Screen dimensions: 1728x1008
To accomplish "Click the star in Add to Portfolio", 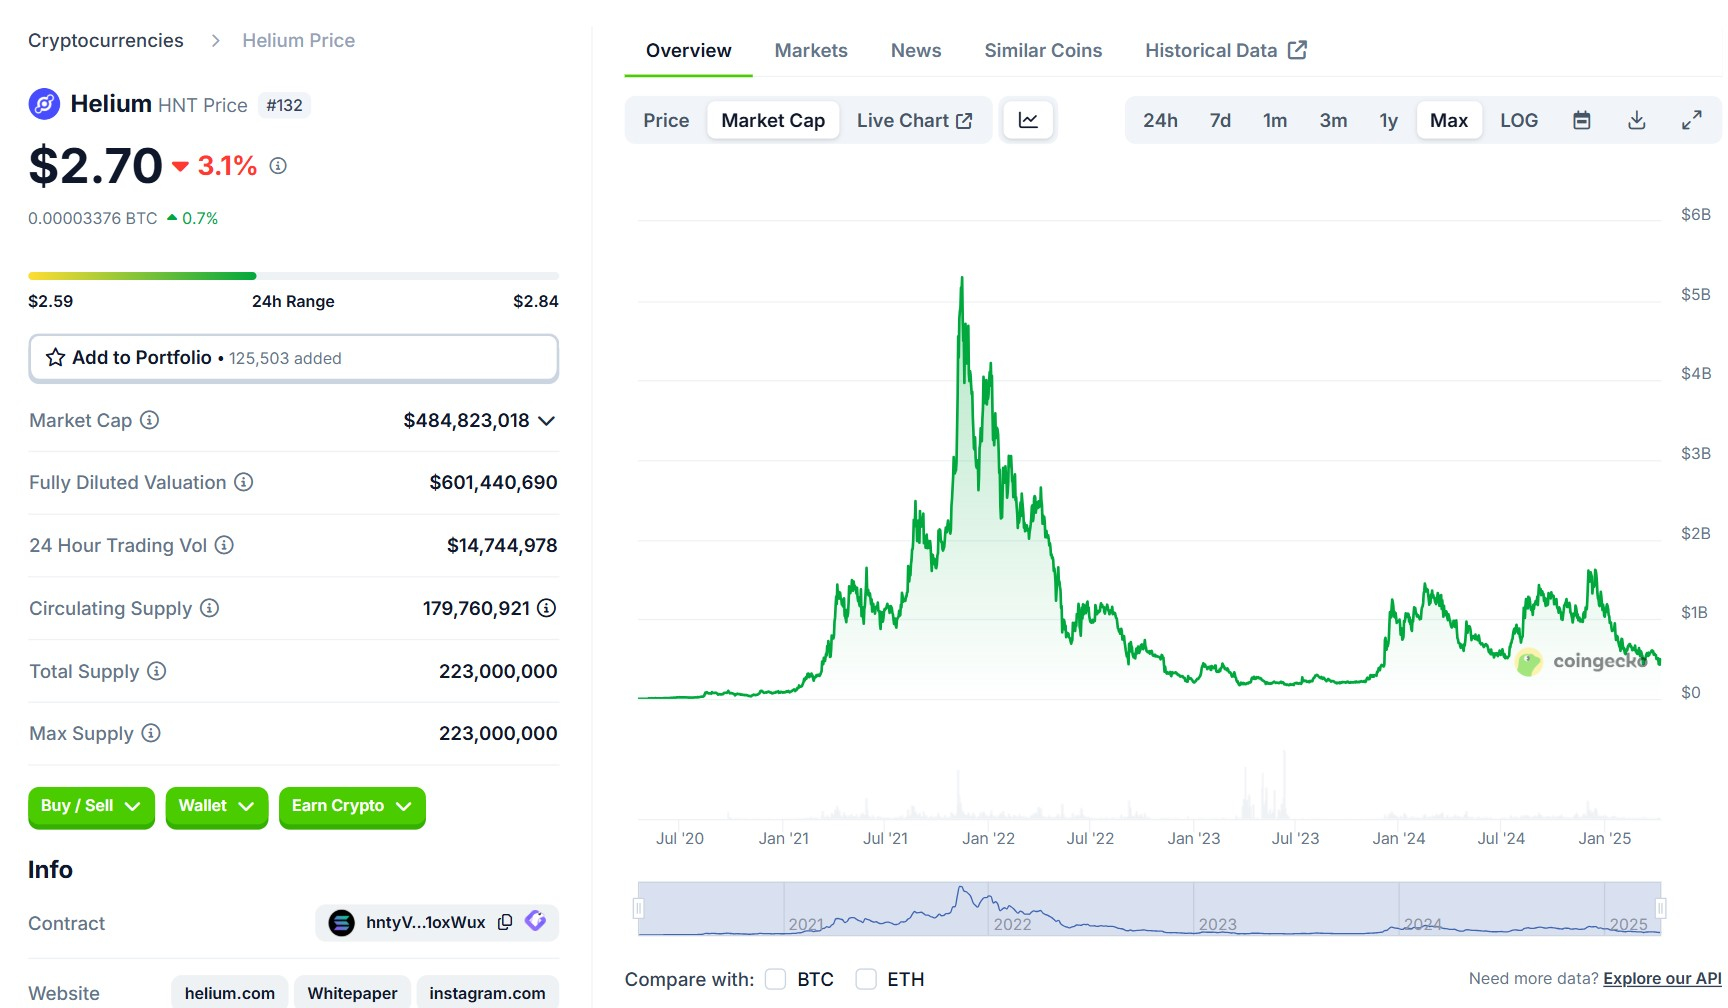I will point(55,357).
